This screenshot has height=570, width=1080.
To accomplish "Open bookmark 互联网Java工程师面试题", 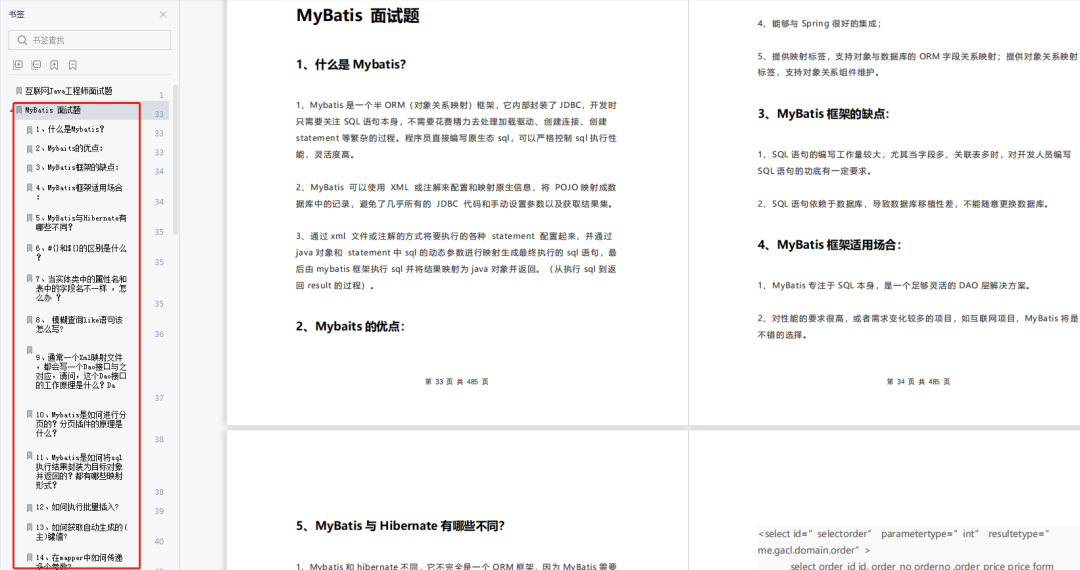I will 69,91.
